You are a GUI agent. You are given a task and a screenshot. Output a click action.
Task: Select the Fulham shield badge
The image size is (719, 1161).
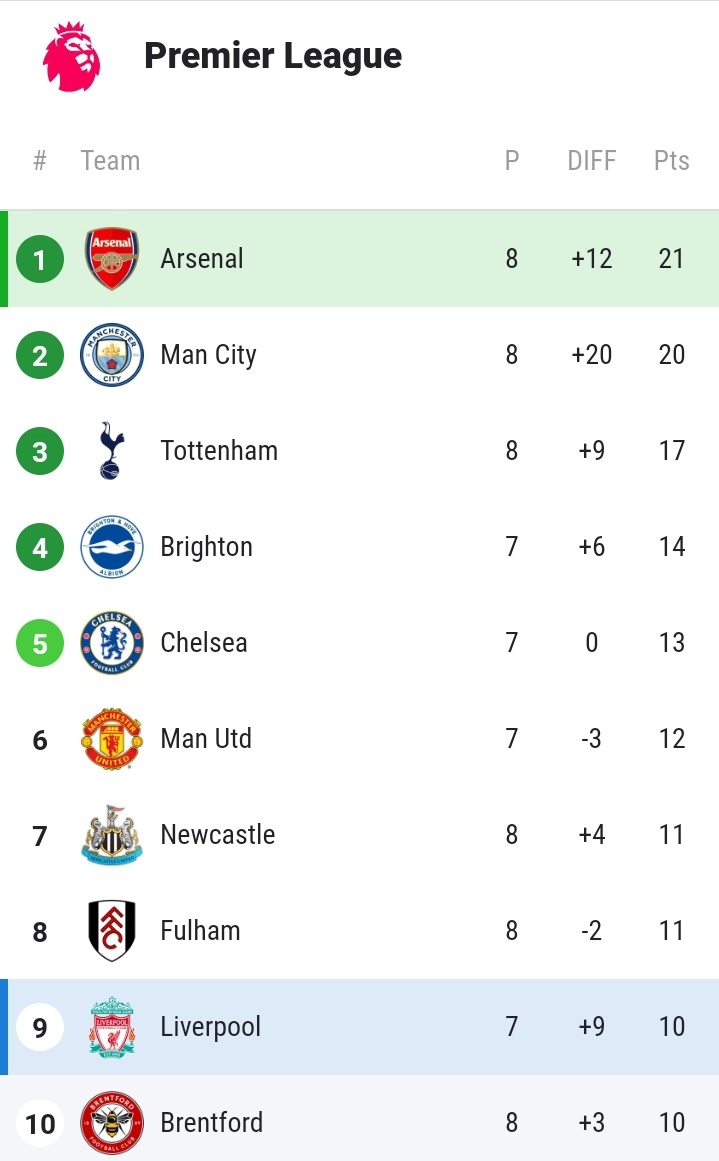pyautogui.click(x=112, y=931)
